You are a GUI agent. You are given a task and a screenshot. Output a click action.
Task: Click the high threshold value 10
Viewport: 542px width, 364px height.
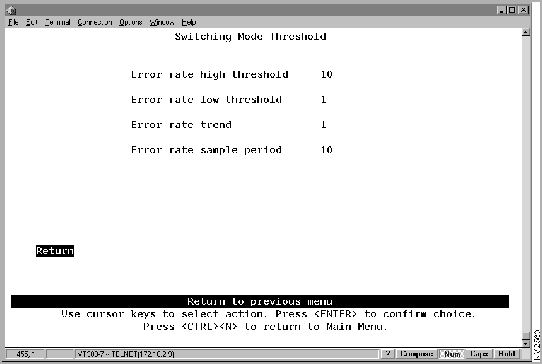coord(327,74)
